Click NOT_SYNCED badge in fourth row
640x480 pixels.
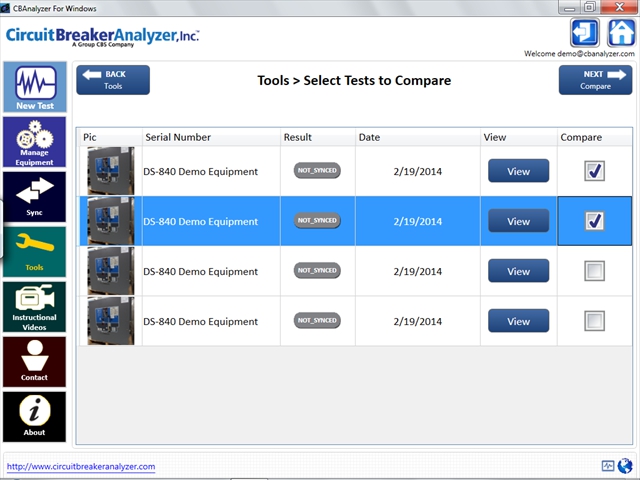(x=317, y=320)
